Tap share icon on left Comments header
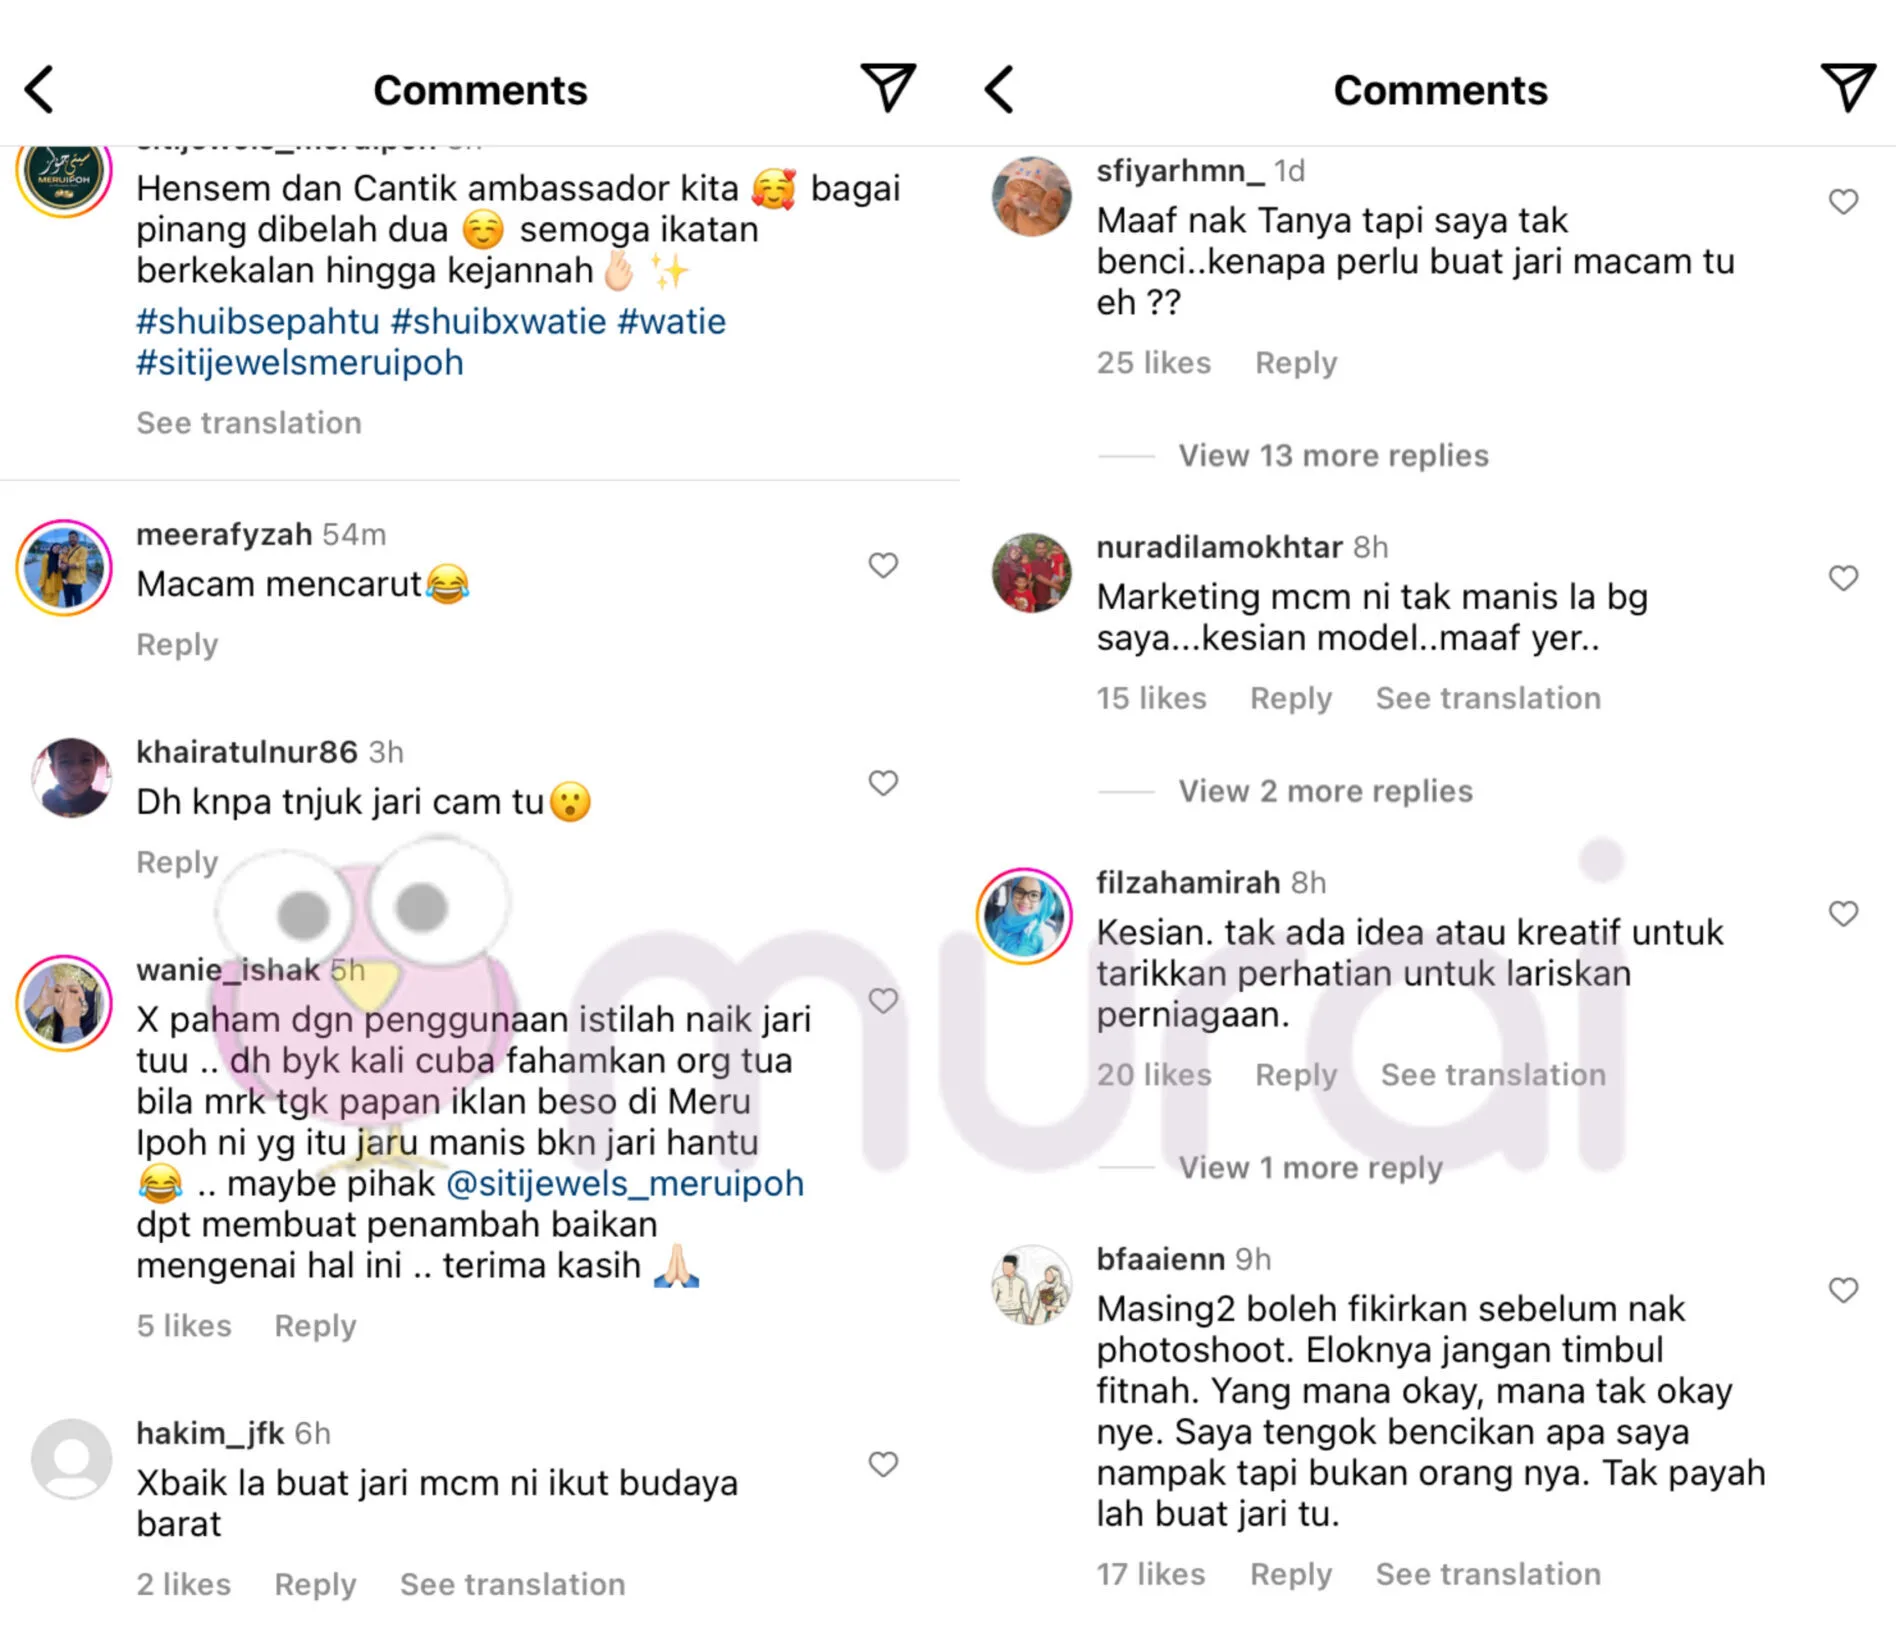The height and width of the screenshot is (1632, 1896). (x=888, y=87)
